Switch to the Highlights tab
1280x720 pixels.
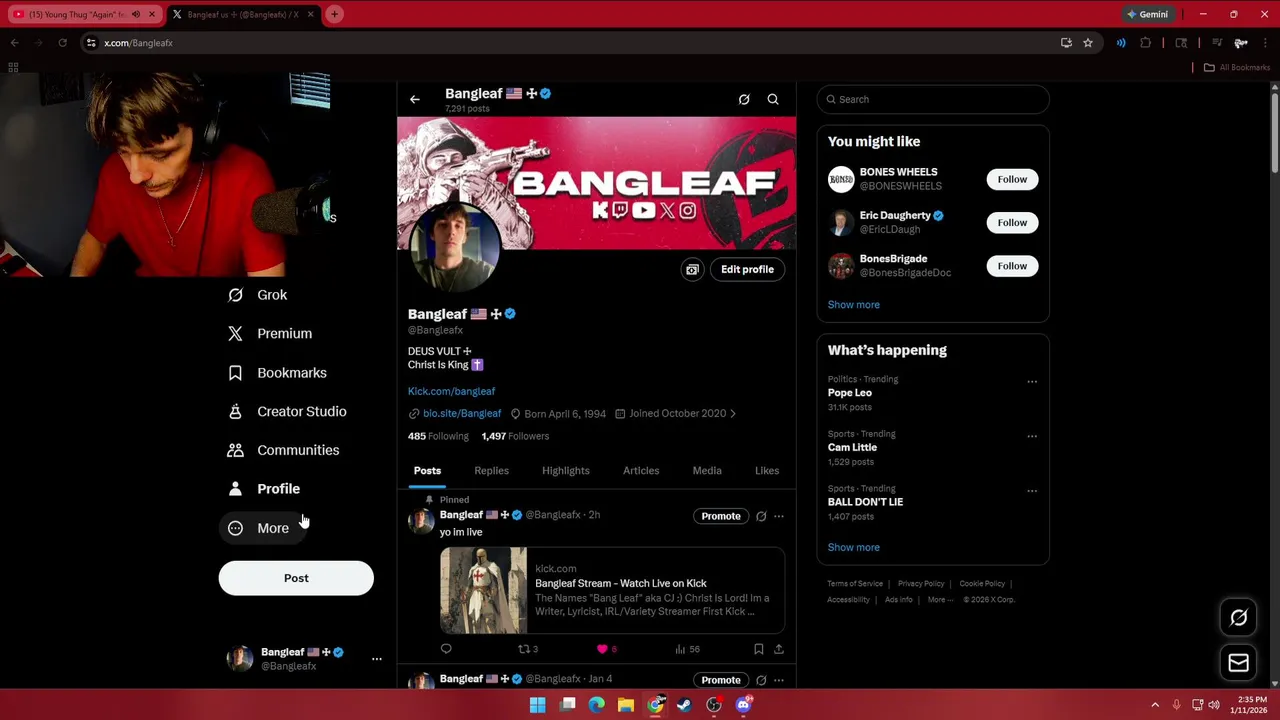point(566,471)
